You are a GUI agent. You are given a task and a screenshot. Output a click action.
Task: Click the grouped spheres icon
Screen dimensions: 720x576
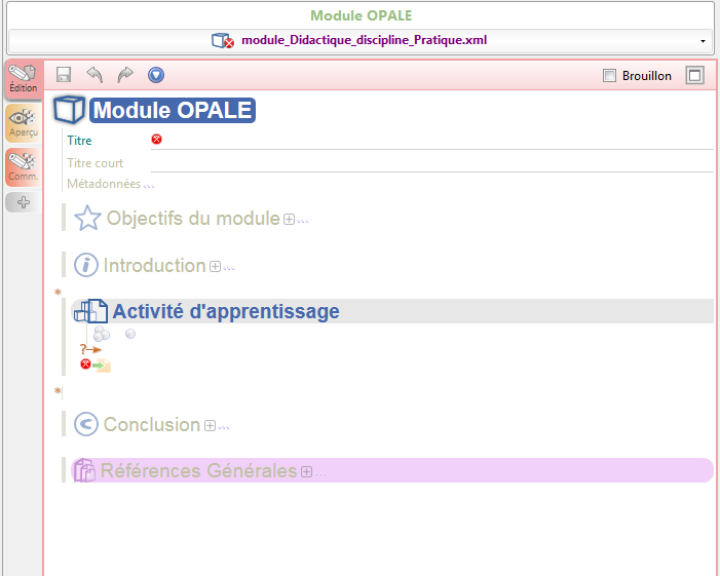pyautogui.click(x=101, y=333)
